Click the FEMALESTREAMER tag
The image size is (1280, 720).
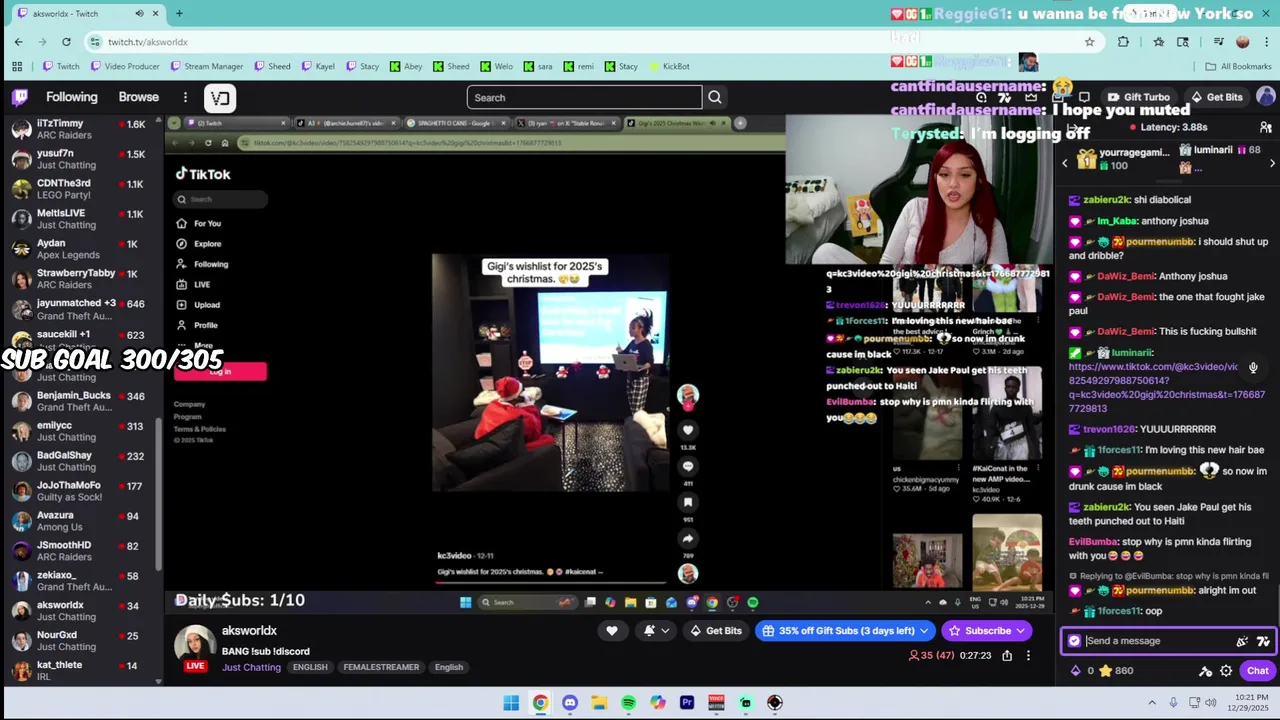click(x=380, y=667)
